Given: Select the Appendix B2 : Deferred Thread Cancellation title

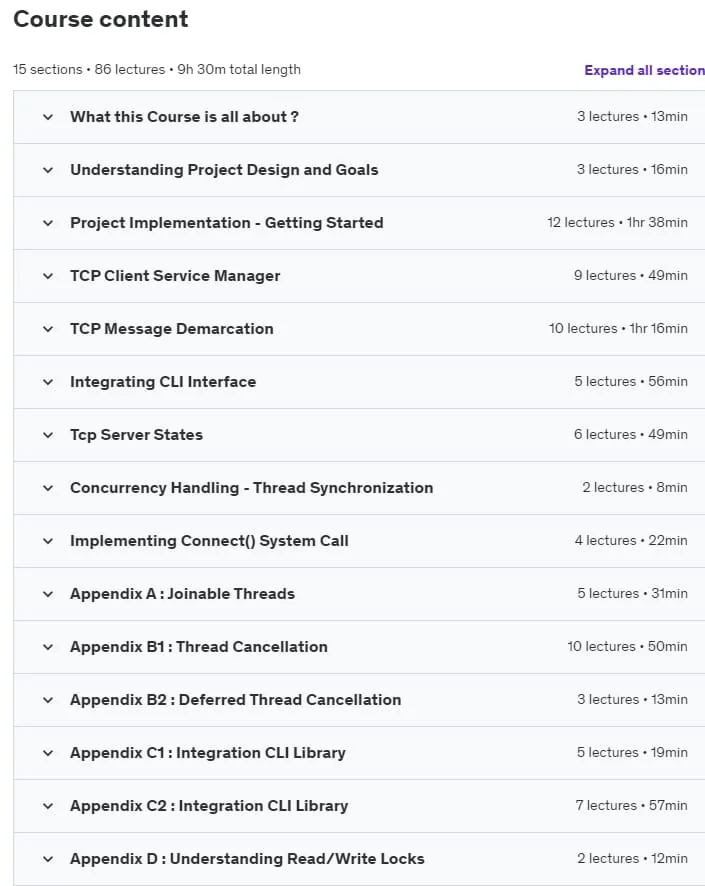Looking at the screenshot, I should [x=236, y=700].
